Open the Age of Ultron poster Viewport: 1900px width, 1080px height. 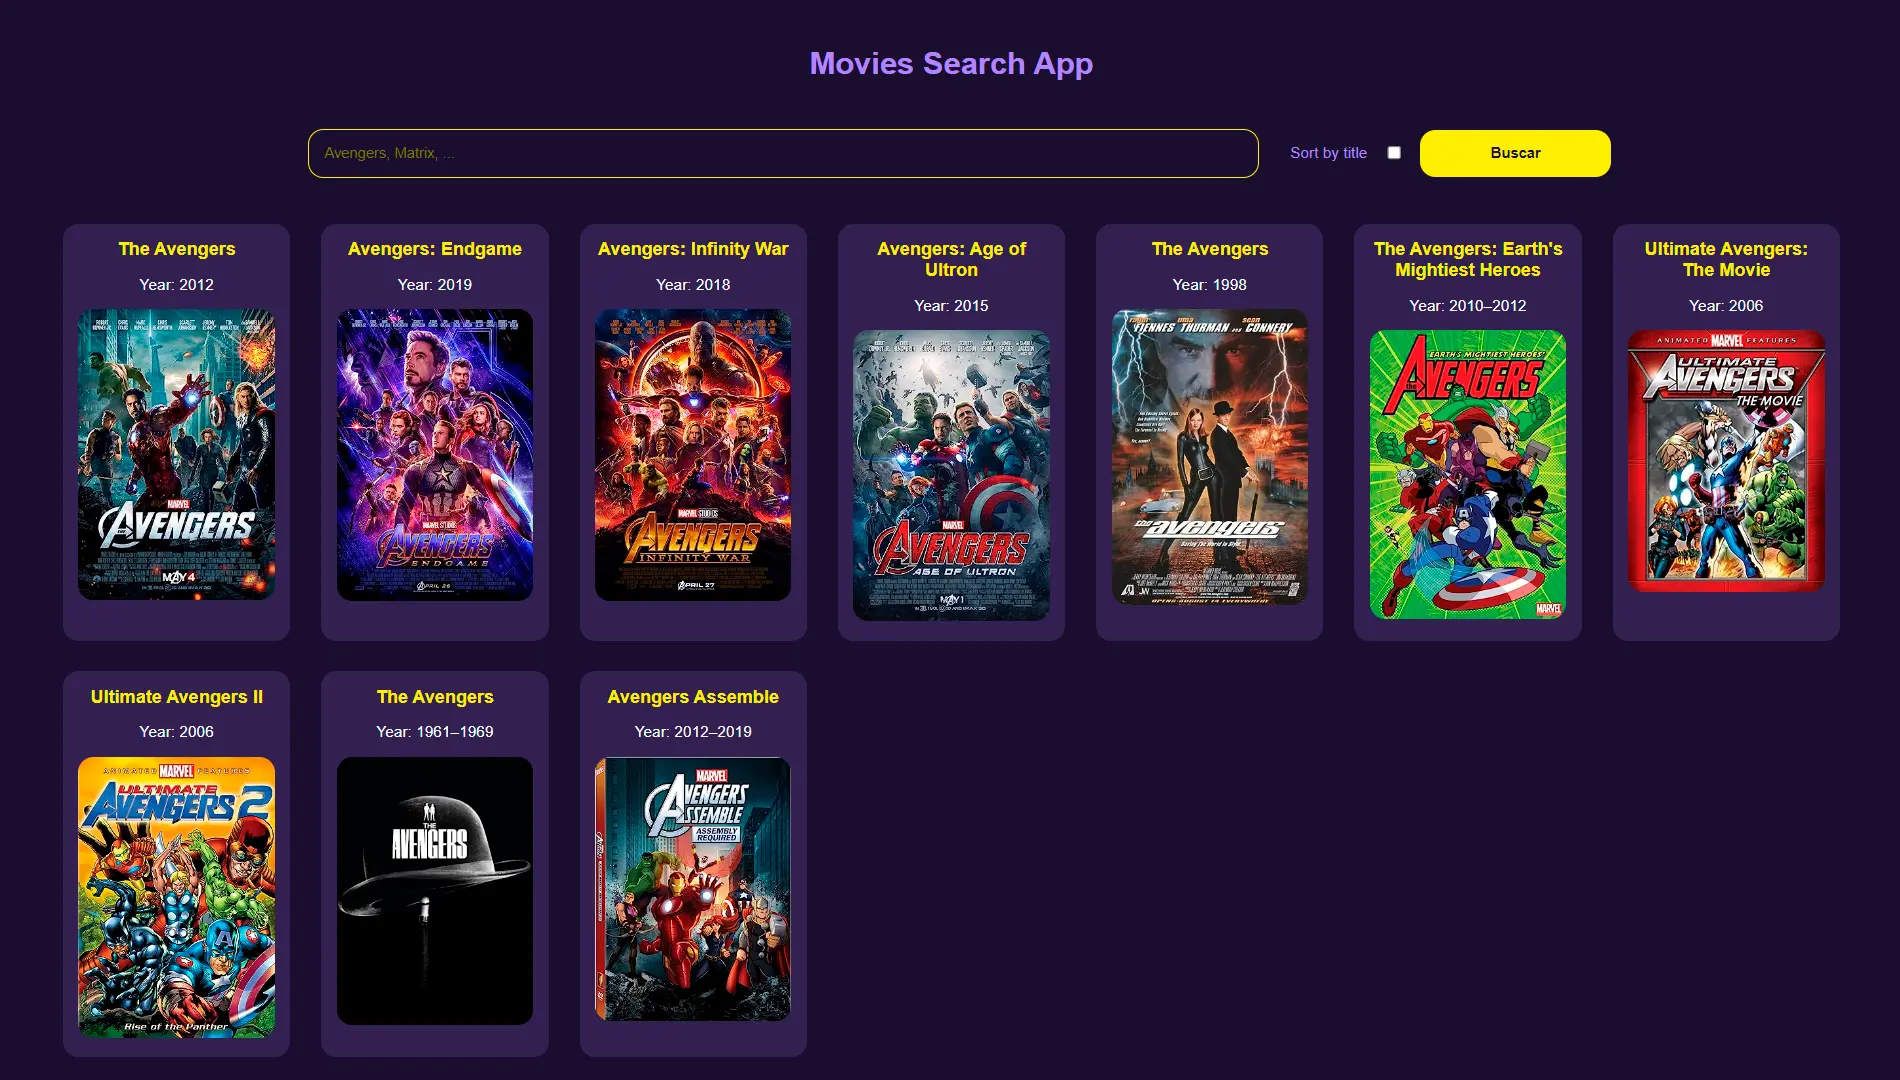point(951,476)
